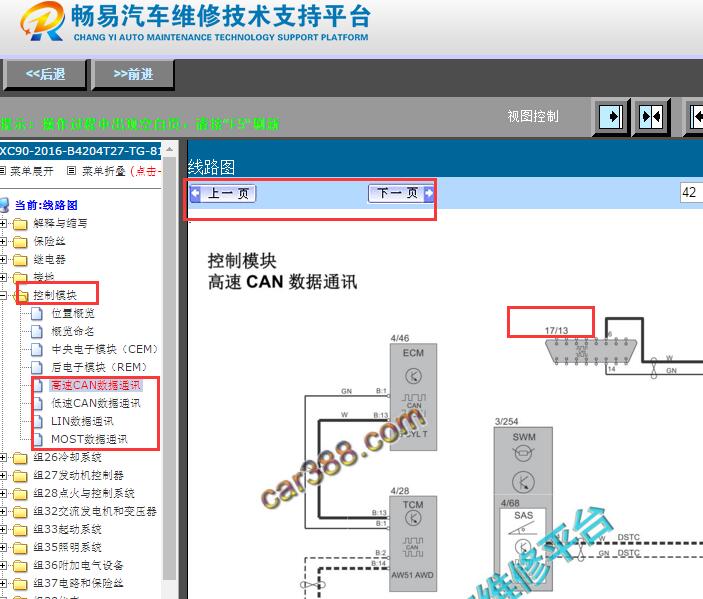Open LIN数据通讯 diagram
This screenshot has width=703, height=599.
tap(82, 421)
